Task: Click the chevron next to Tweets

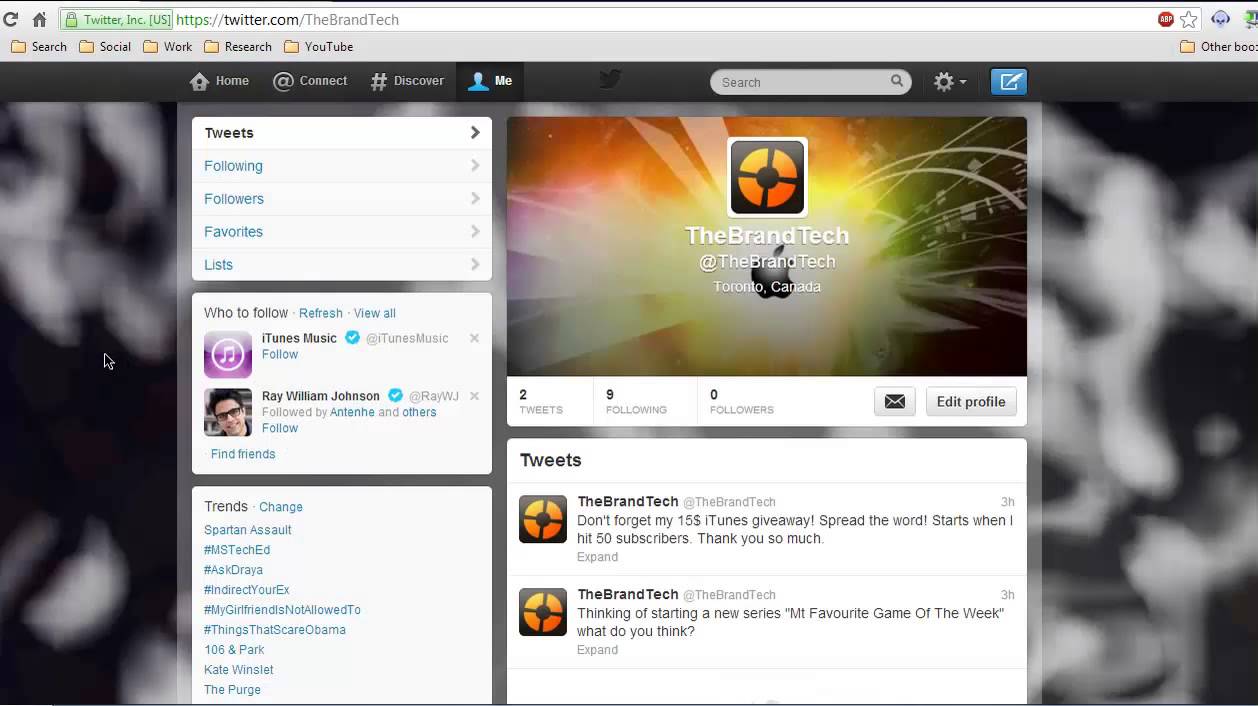Action: [x=475, y=132]
